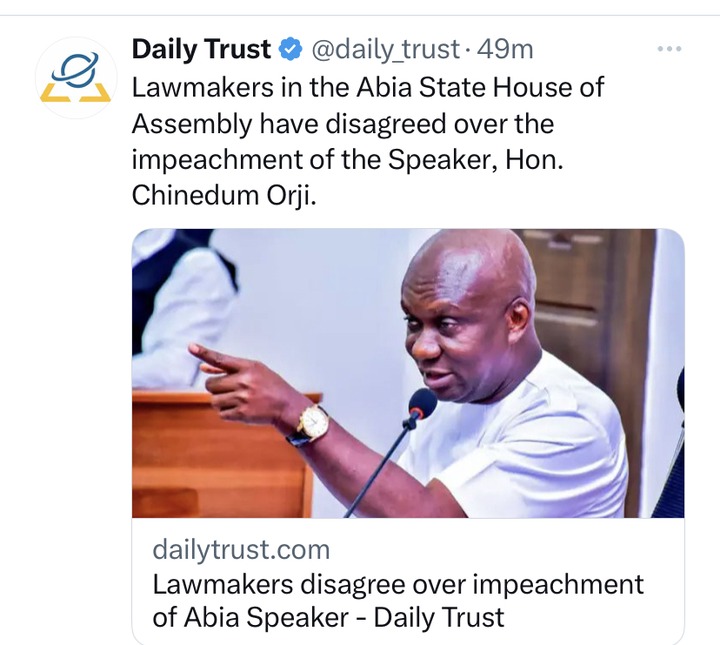The width and height of the screenshot is (720, 645).
Task: Click the 'impeachment of the Speaker, Hon.' line
Action: pyautogui.click(x=347, y=160)
